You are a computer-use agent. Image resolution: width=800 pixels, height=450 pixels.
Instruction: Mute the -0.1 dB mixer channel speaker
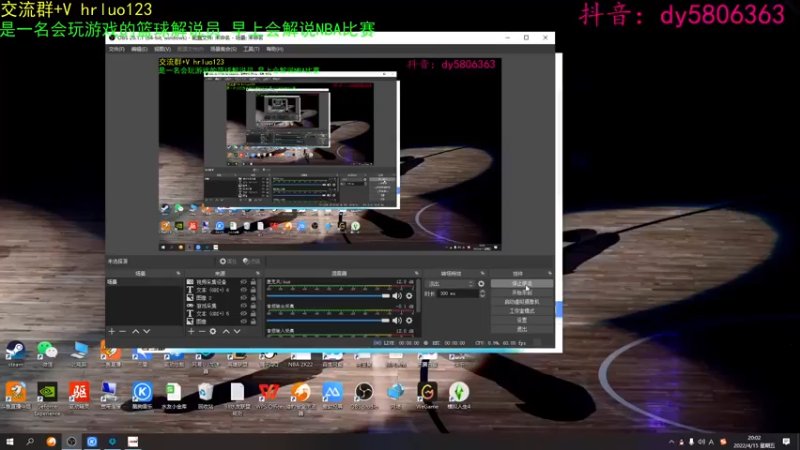397,320
